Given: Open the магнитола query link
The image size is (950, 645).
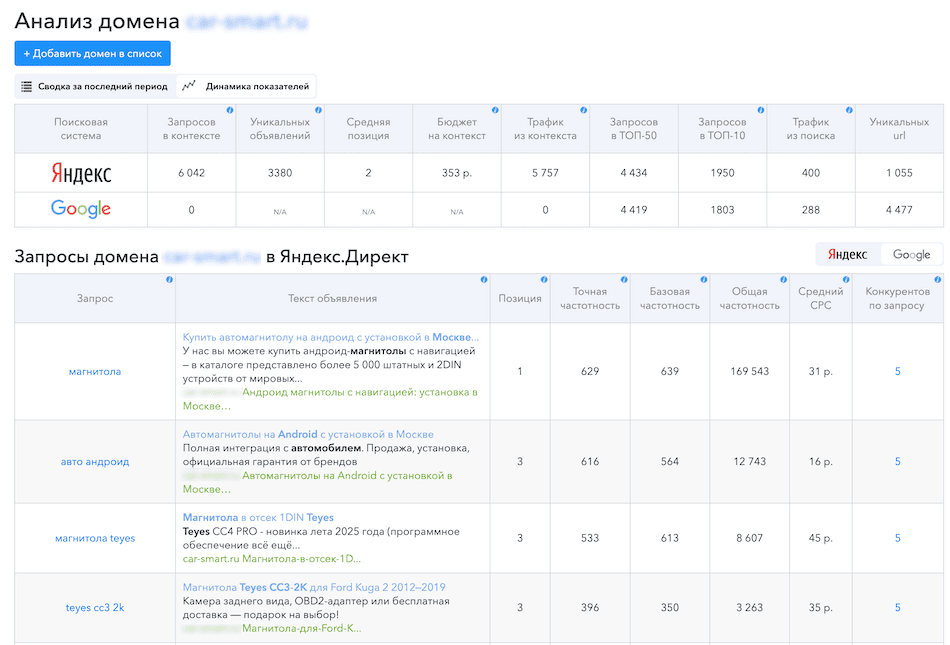Looking at the screenshot, I should [x=95, y=372].
